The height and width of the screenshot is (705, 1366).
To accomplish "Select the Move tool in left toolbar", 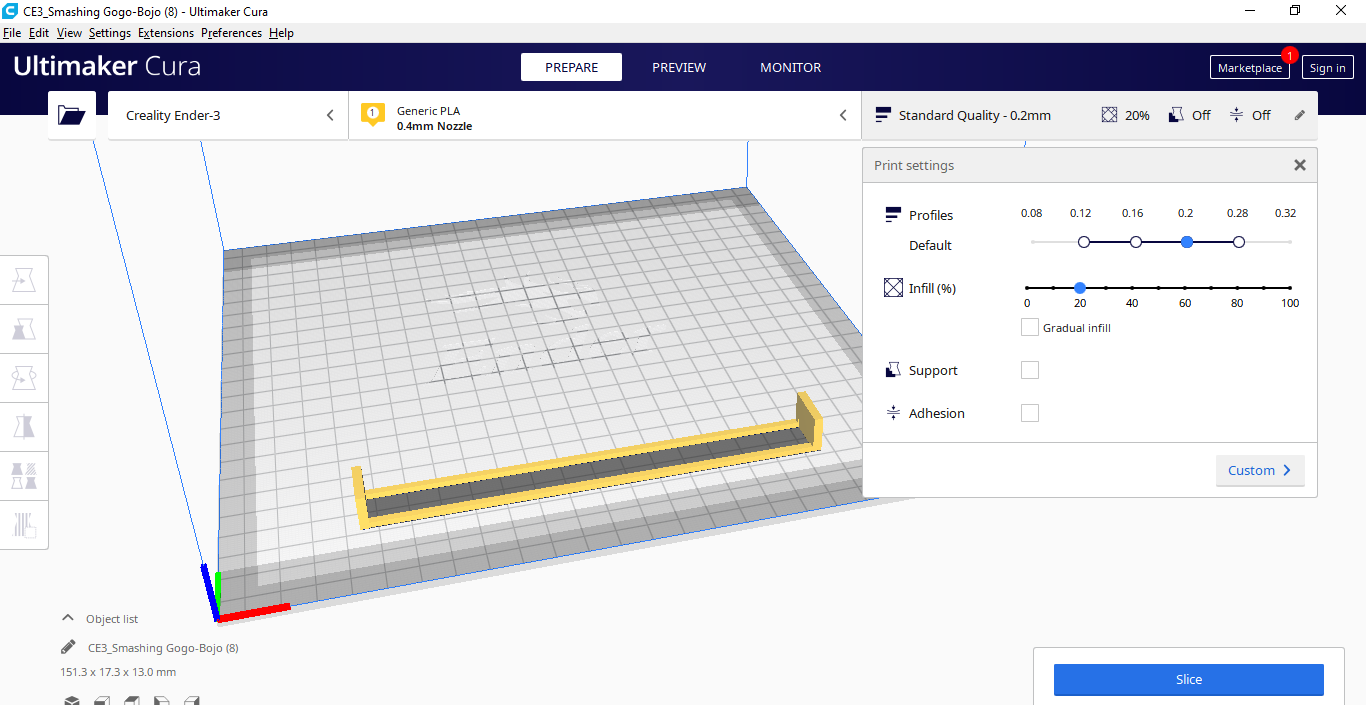I will 23,281.
